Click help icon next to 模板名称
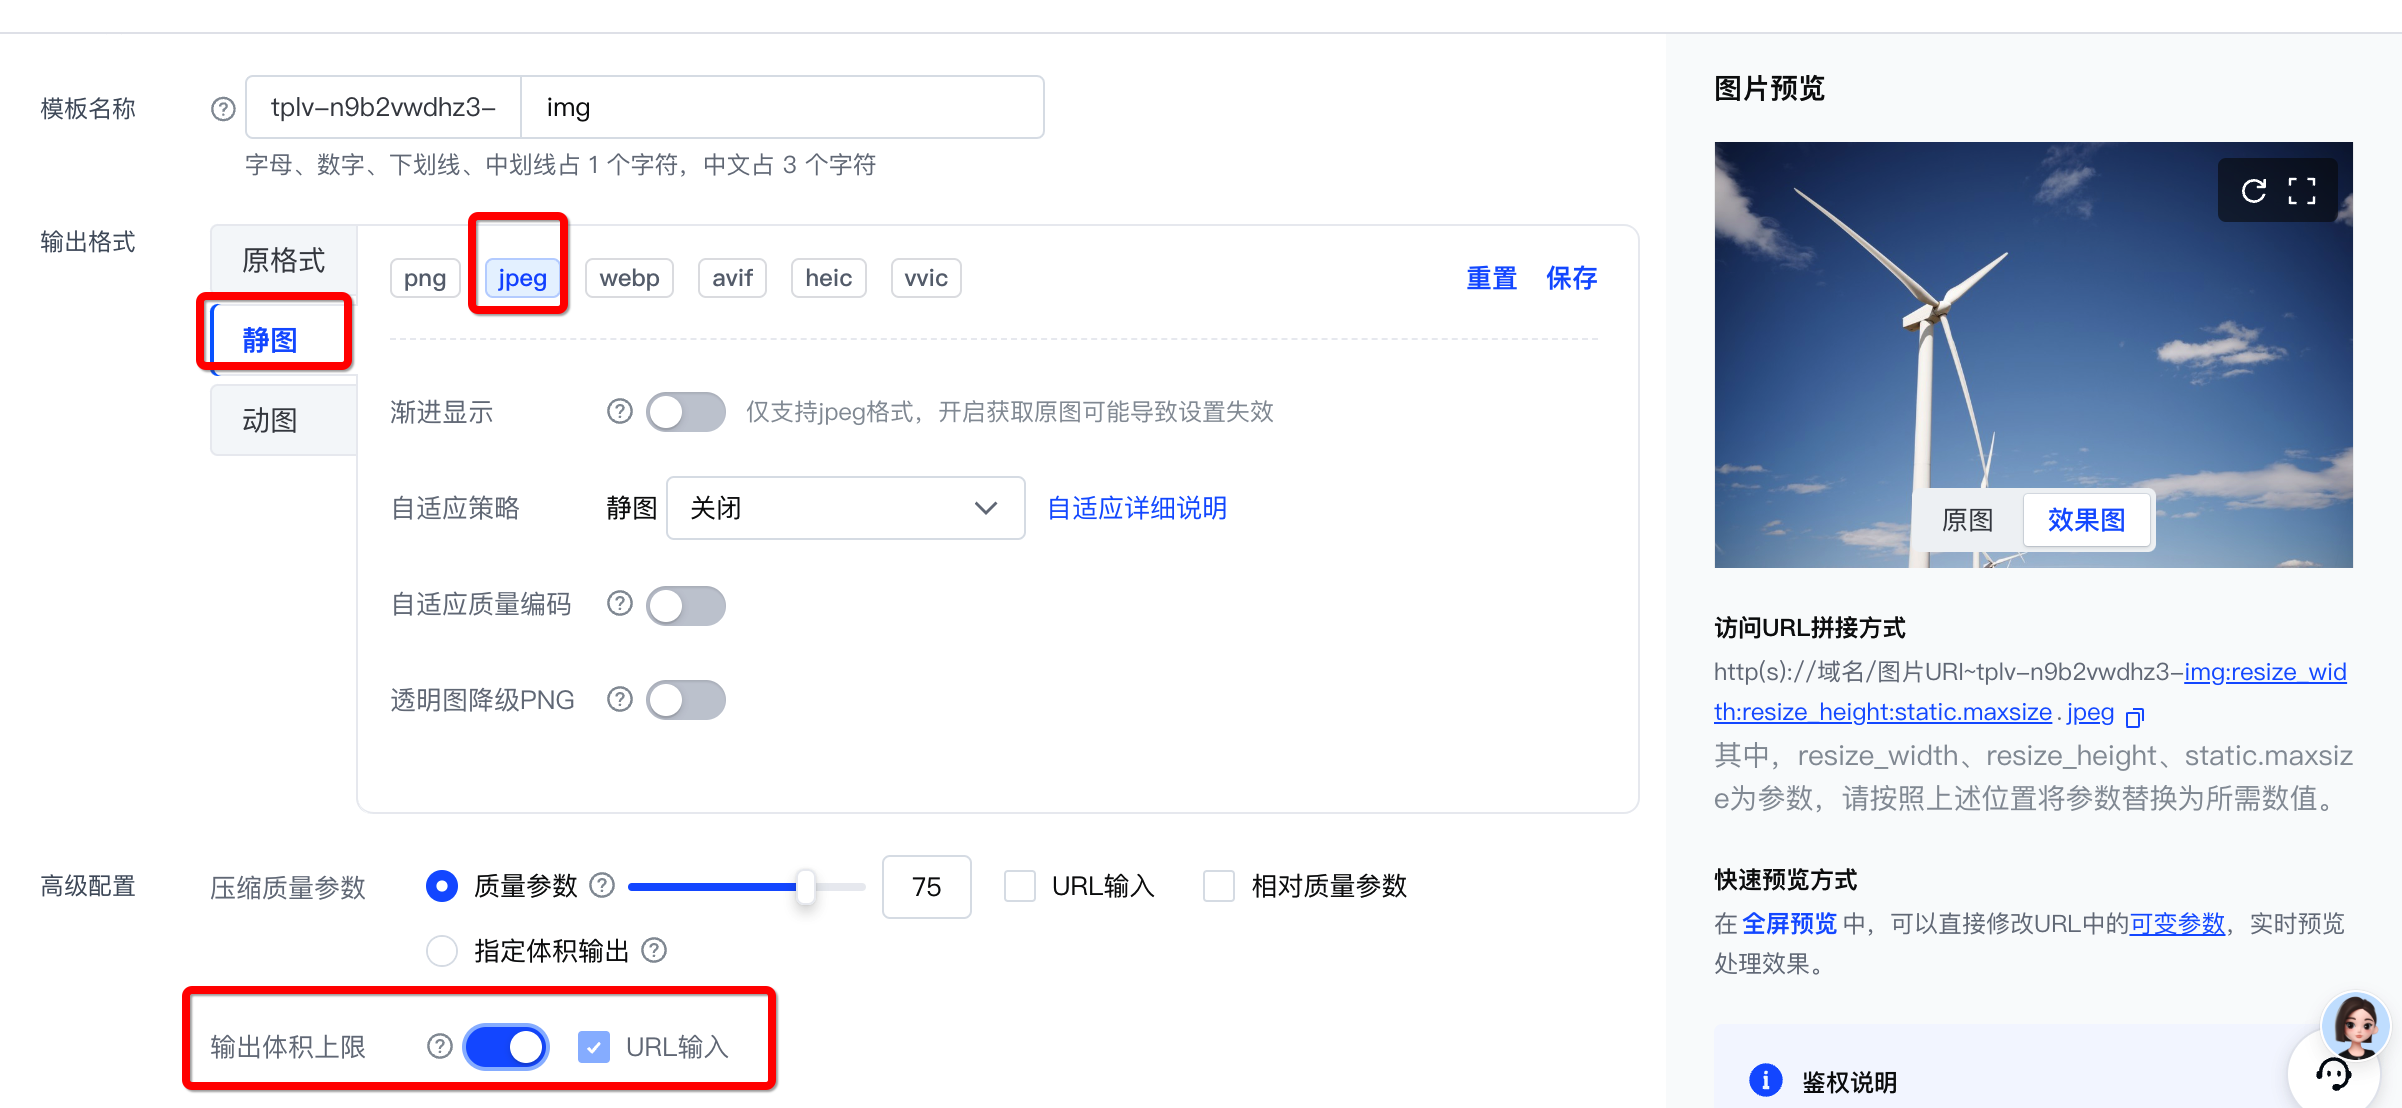 click(223, 109)
